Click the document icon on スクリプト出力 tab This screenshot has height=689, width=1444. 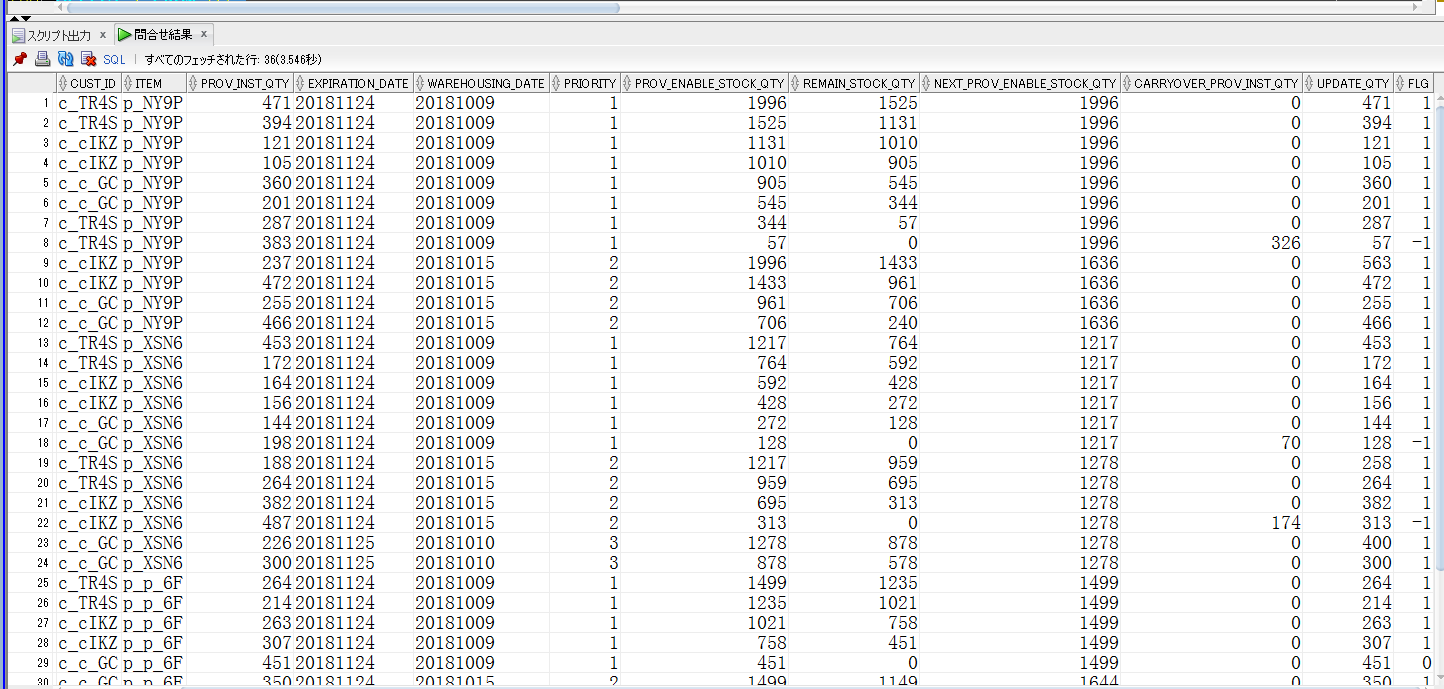point(17,33)
